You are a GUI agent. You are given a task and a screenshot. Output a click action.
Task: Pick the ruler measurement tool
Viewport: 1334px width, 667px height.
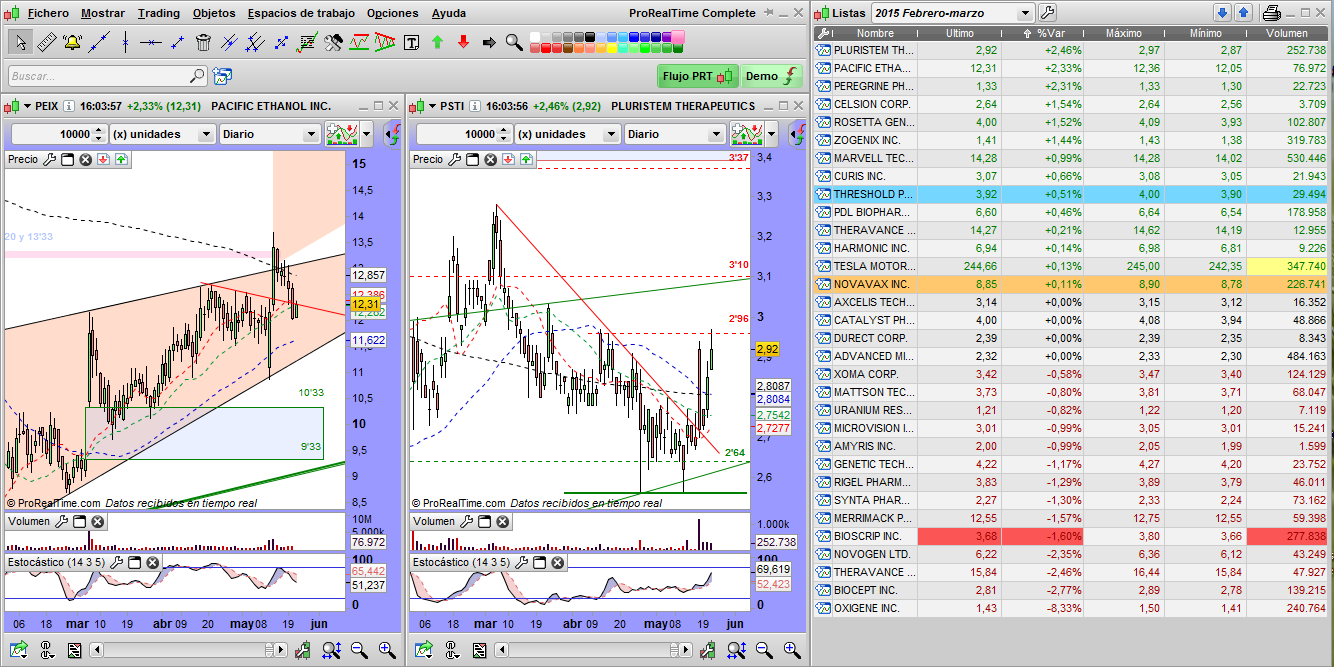pos(46,42)
